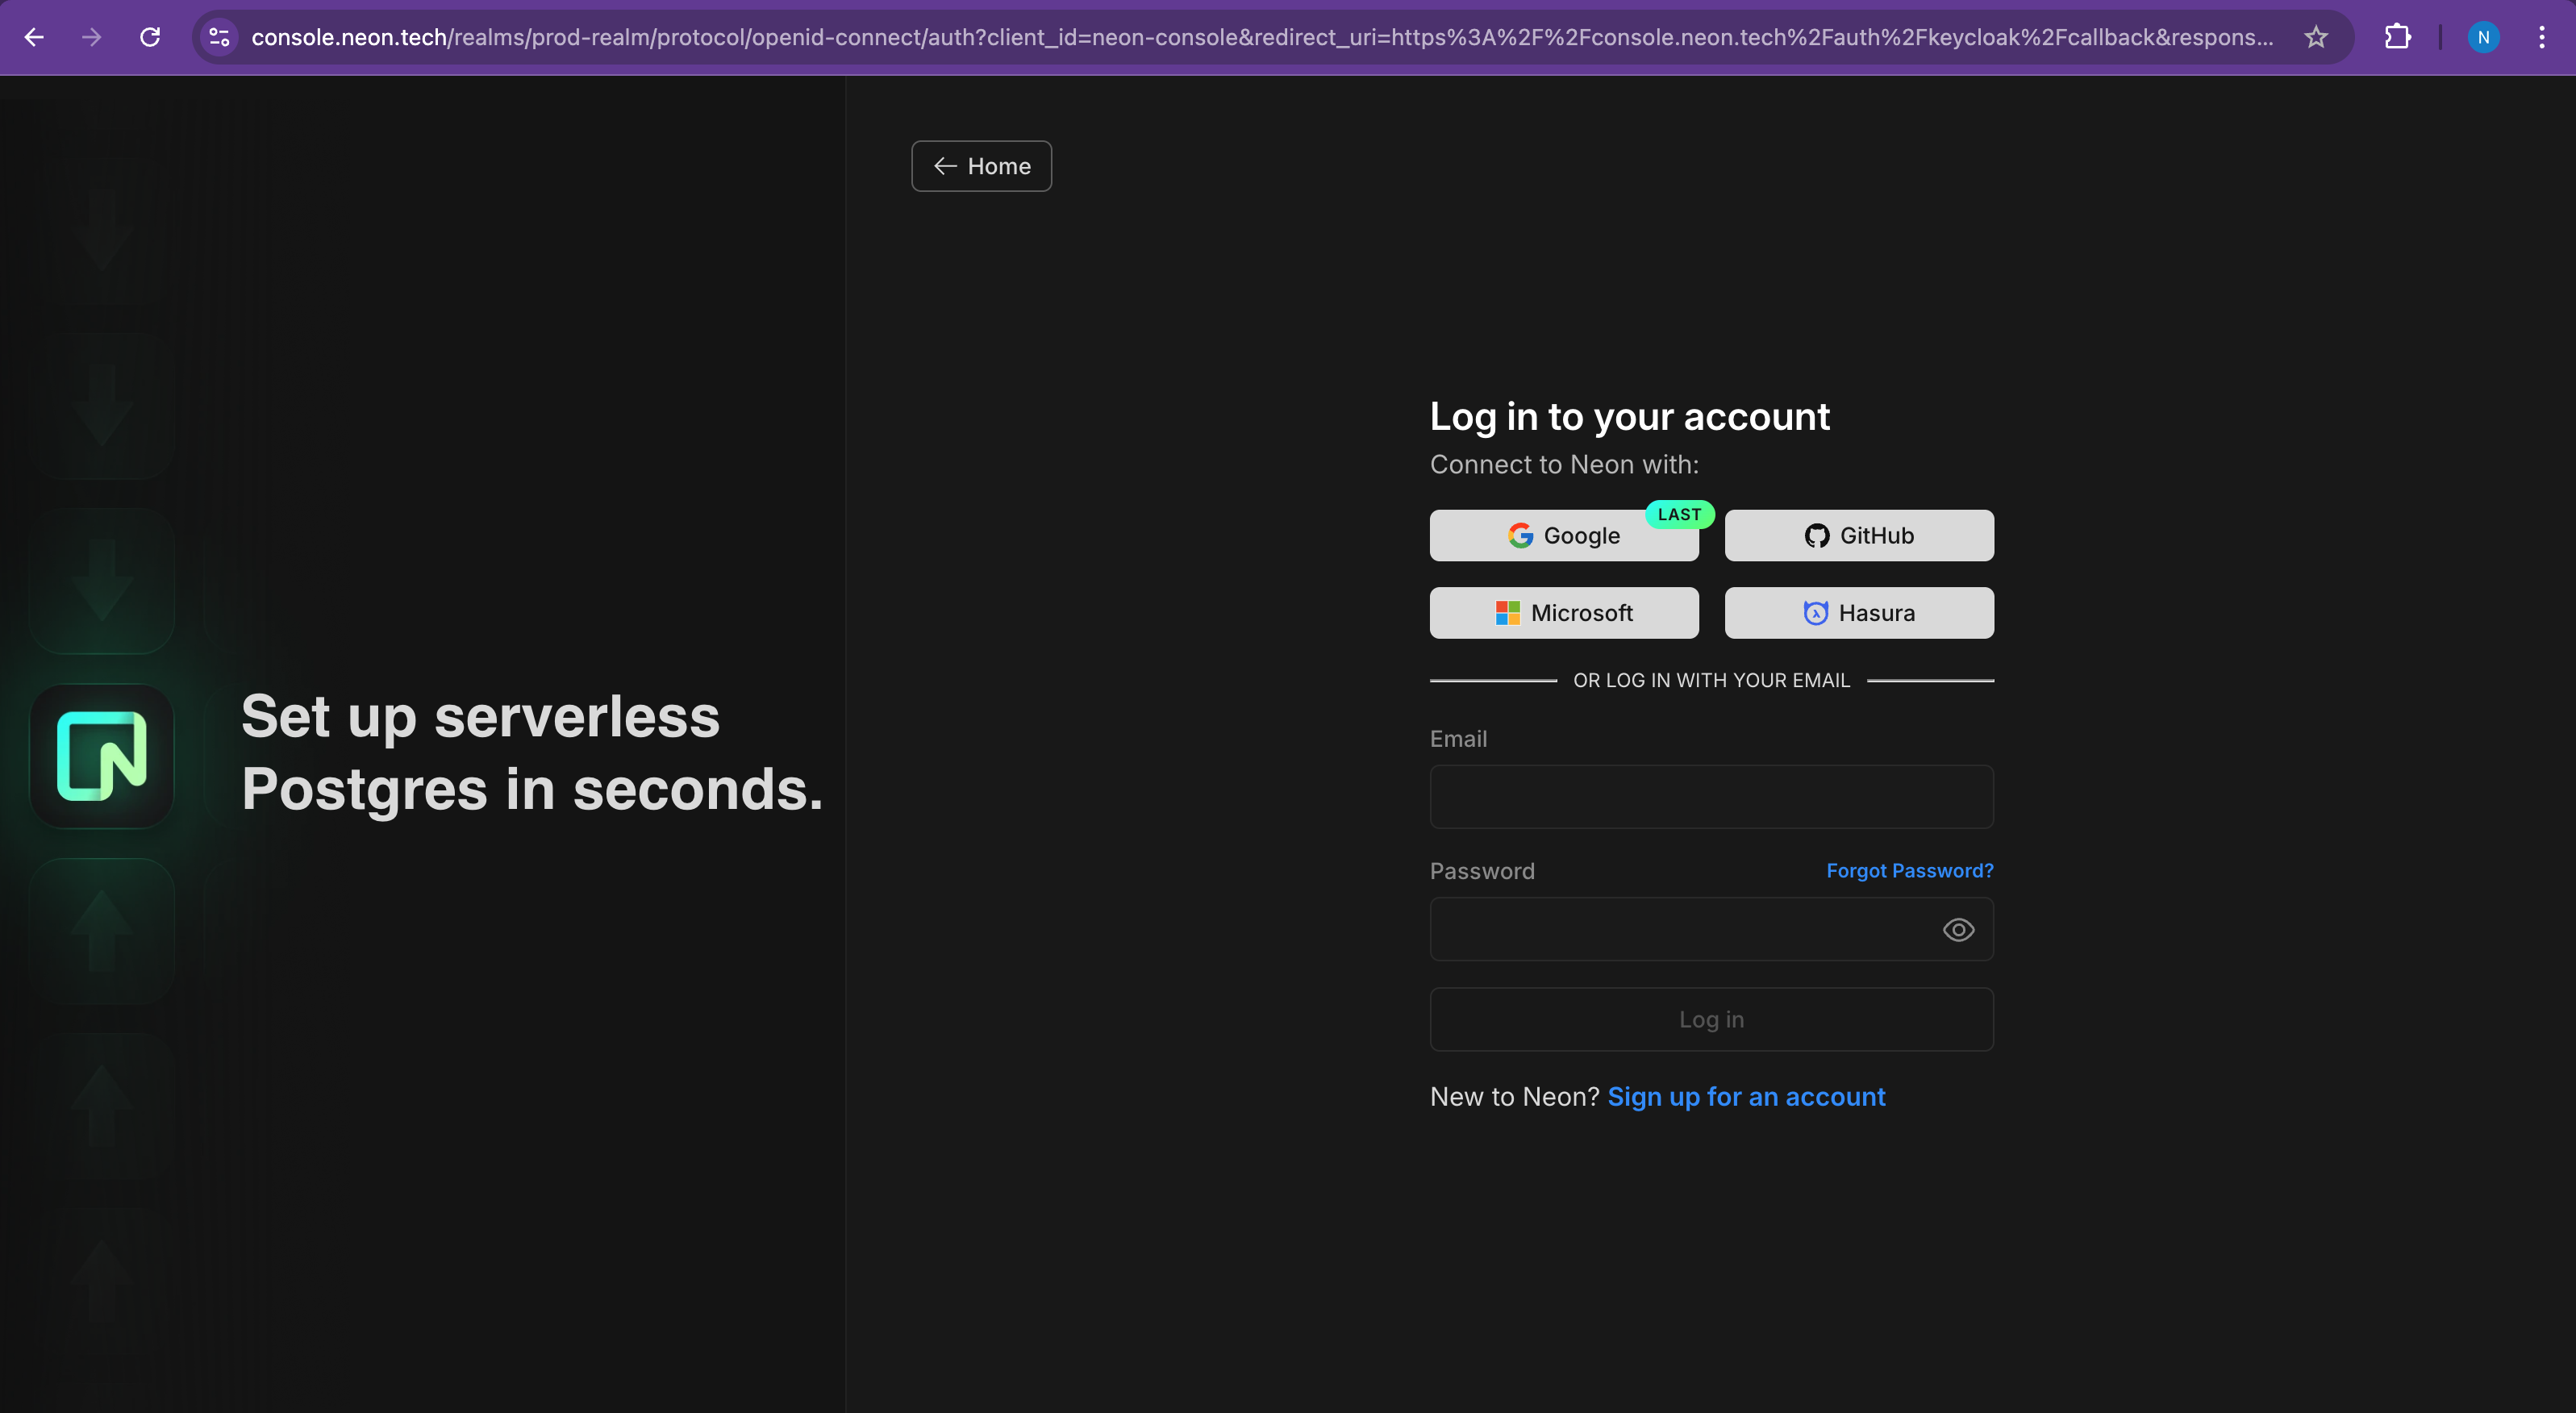Sign in with Google
2576x1413 pixels.
pyautogui.click(x=1564, y=535)
